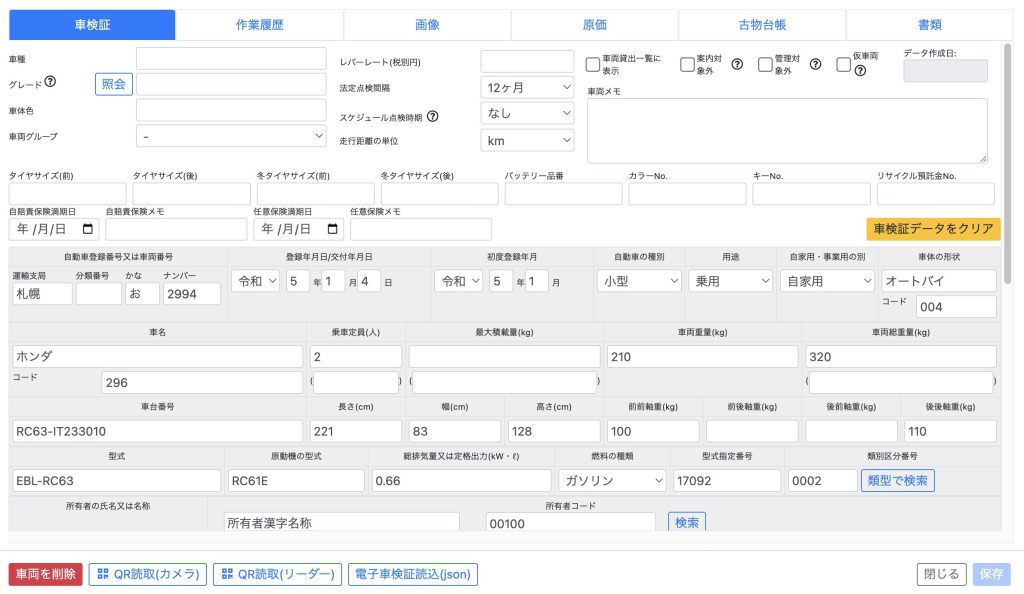Open calendar picker for 自賠責保険満期日
The width and height of the screenshot is (1024, 594).
pos(88,229)
